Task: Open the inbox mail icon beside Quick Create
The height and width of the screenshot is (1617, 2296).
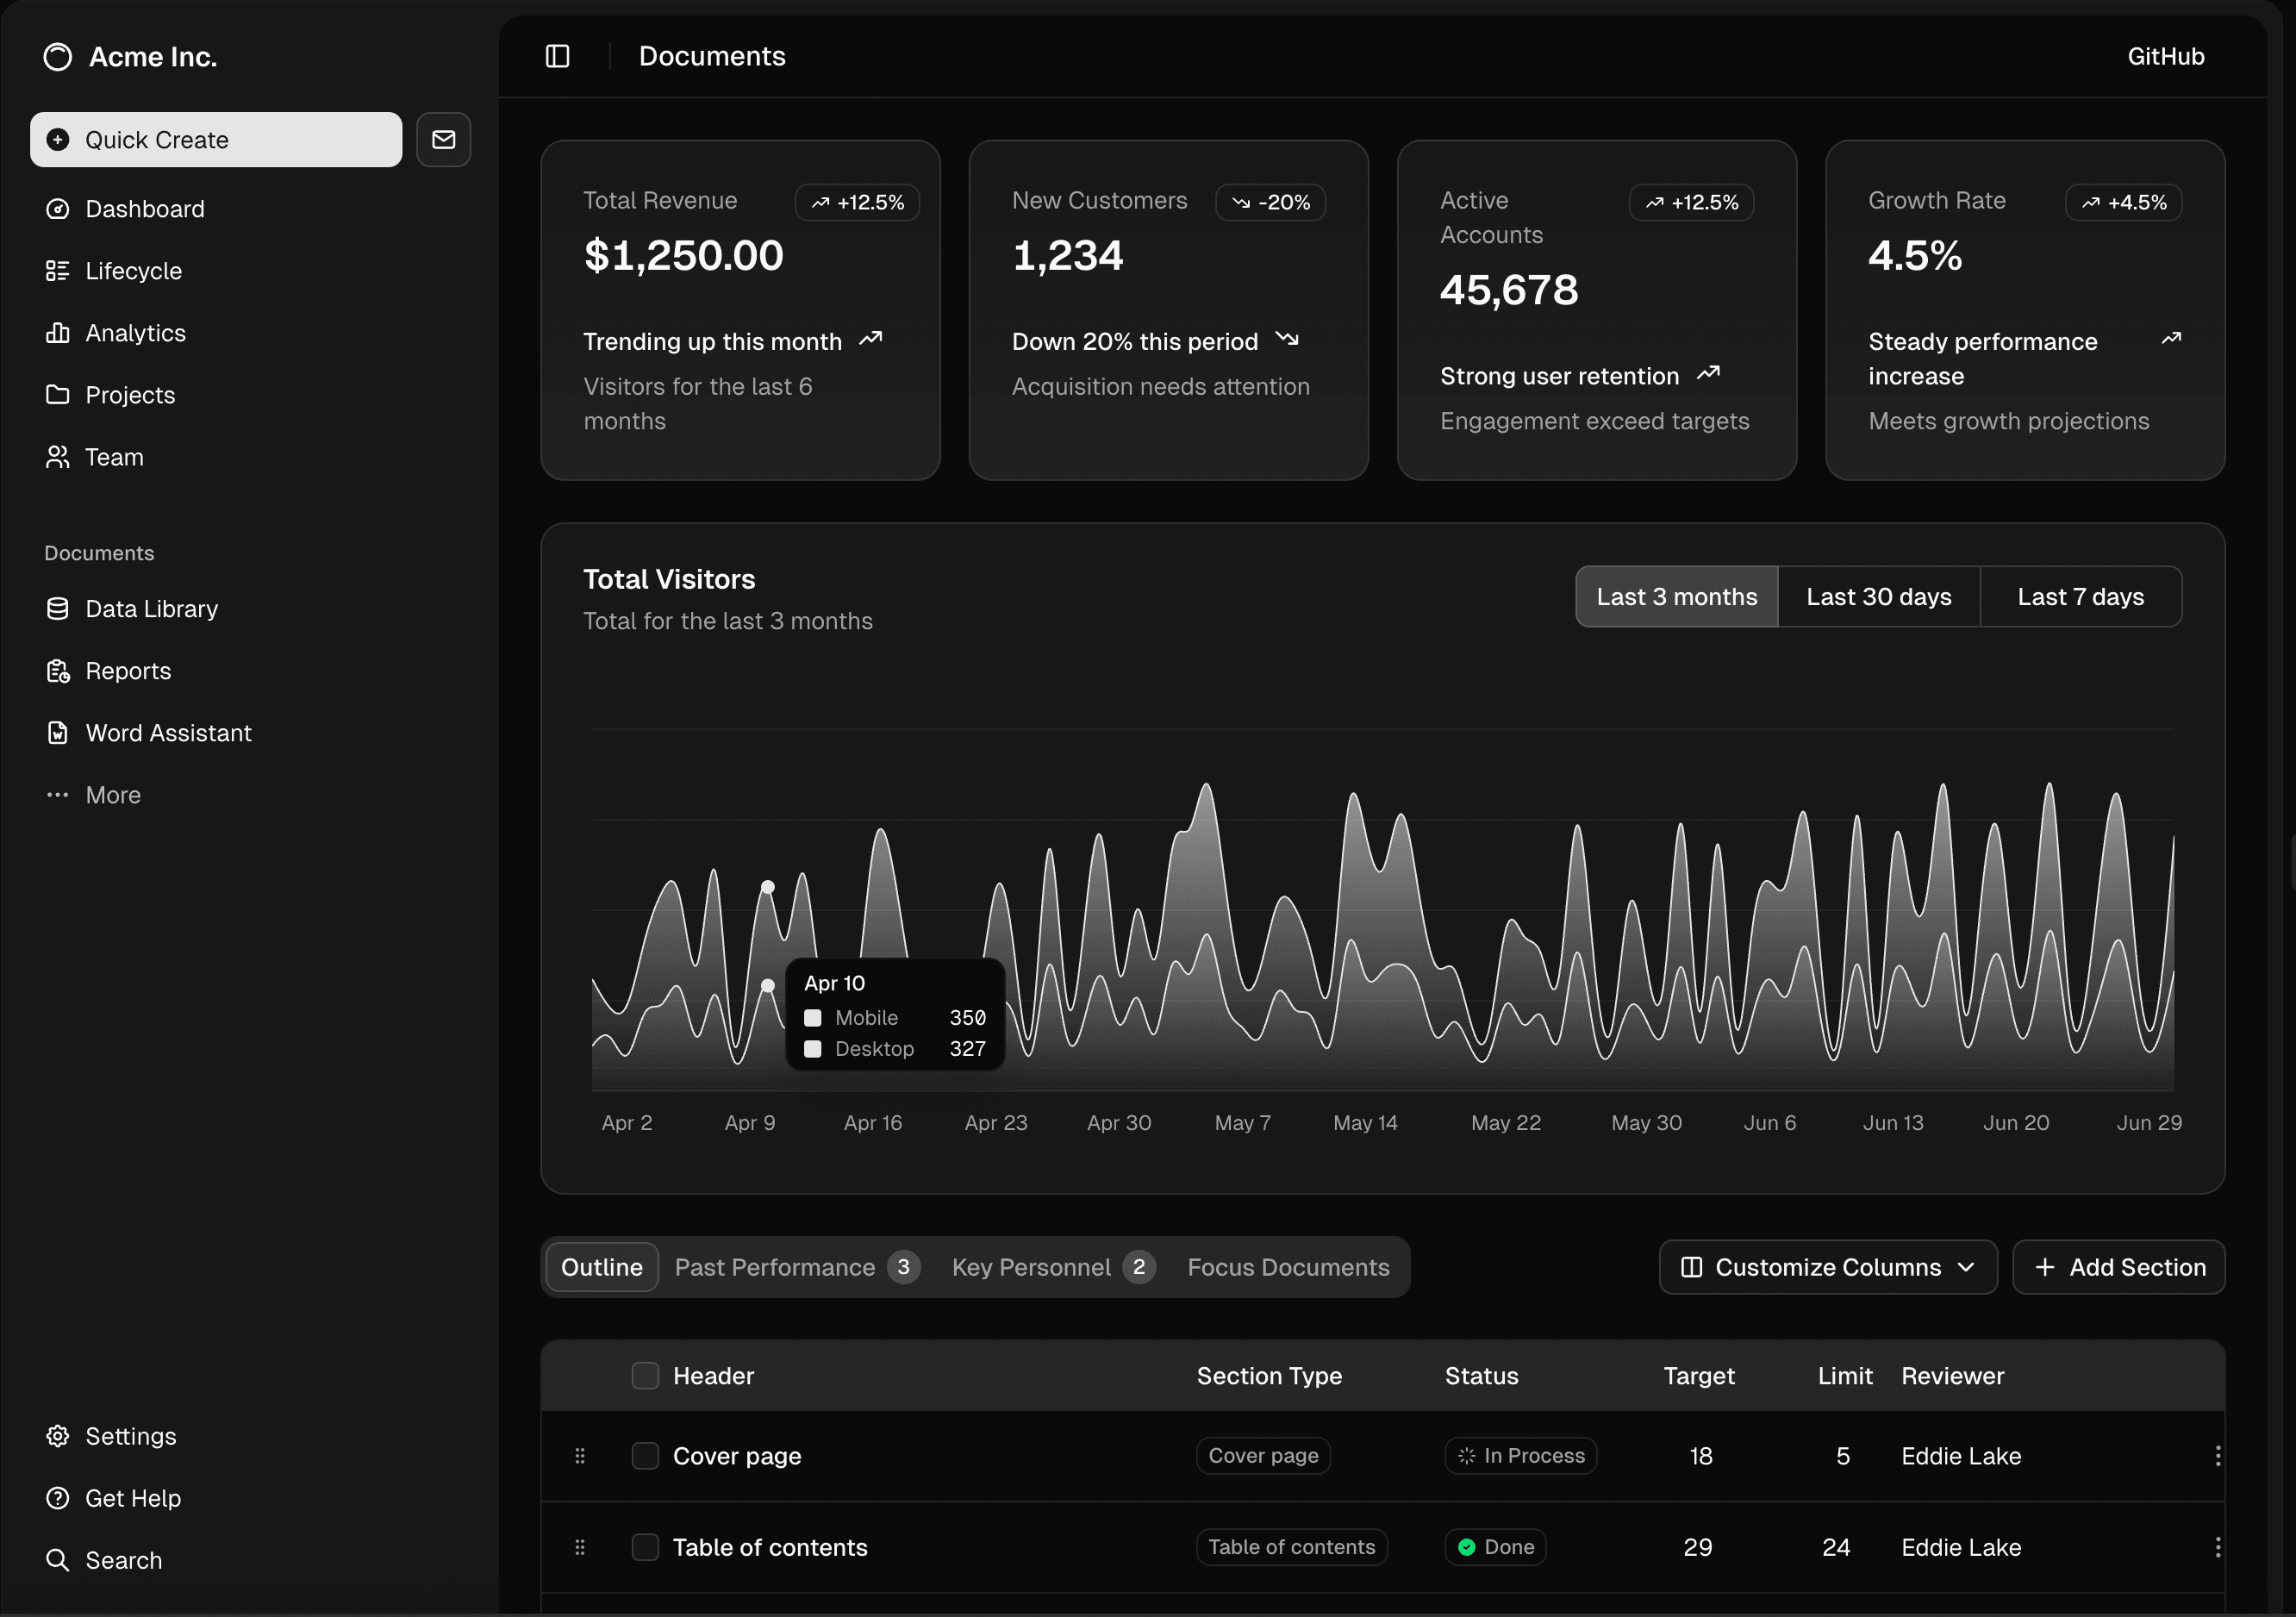Action: (x=443, y=139)
